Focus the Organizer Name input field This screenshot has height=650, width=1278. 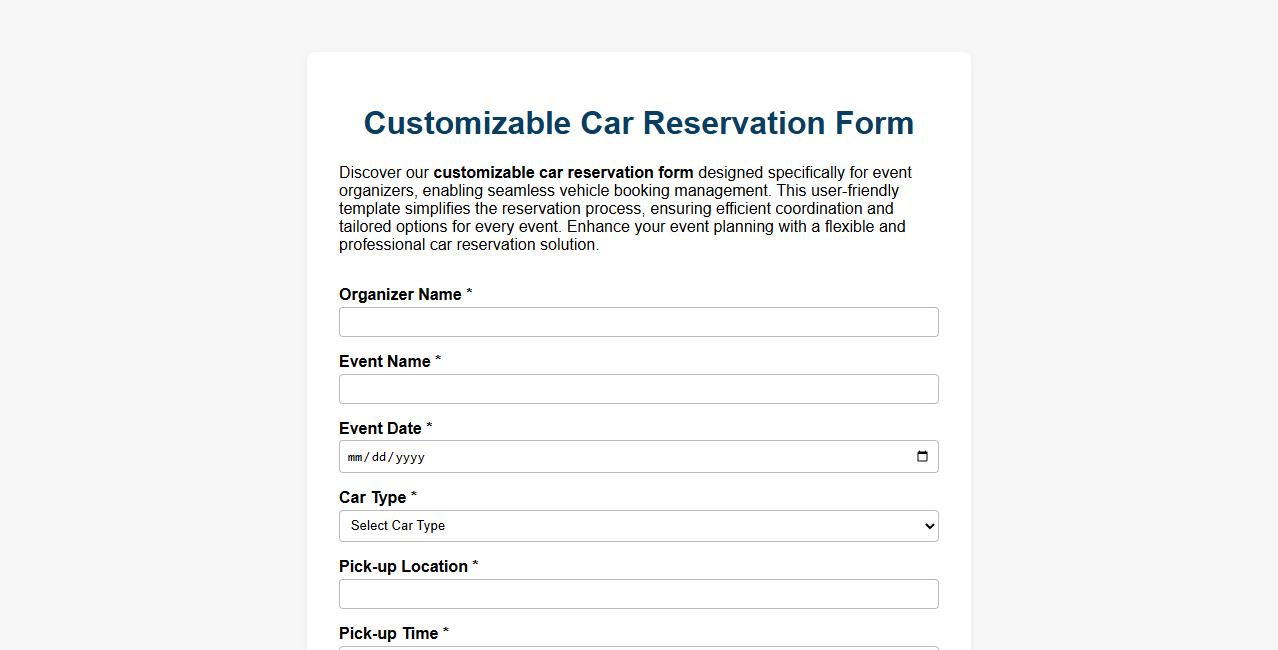[x=638, y=321]
